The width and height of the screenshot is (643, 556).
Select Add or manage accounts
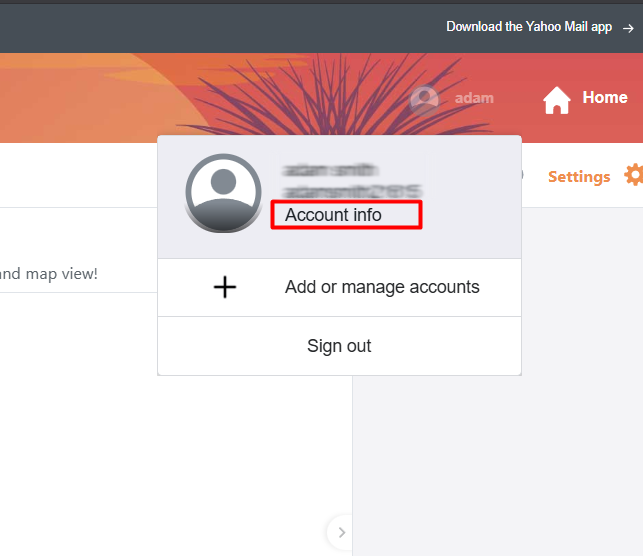click(382, 288)
